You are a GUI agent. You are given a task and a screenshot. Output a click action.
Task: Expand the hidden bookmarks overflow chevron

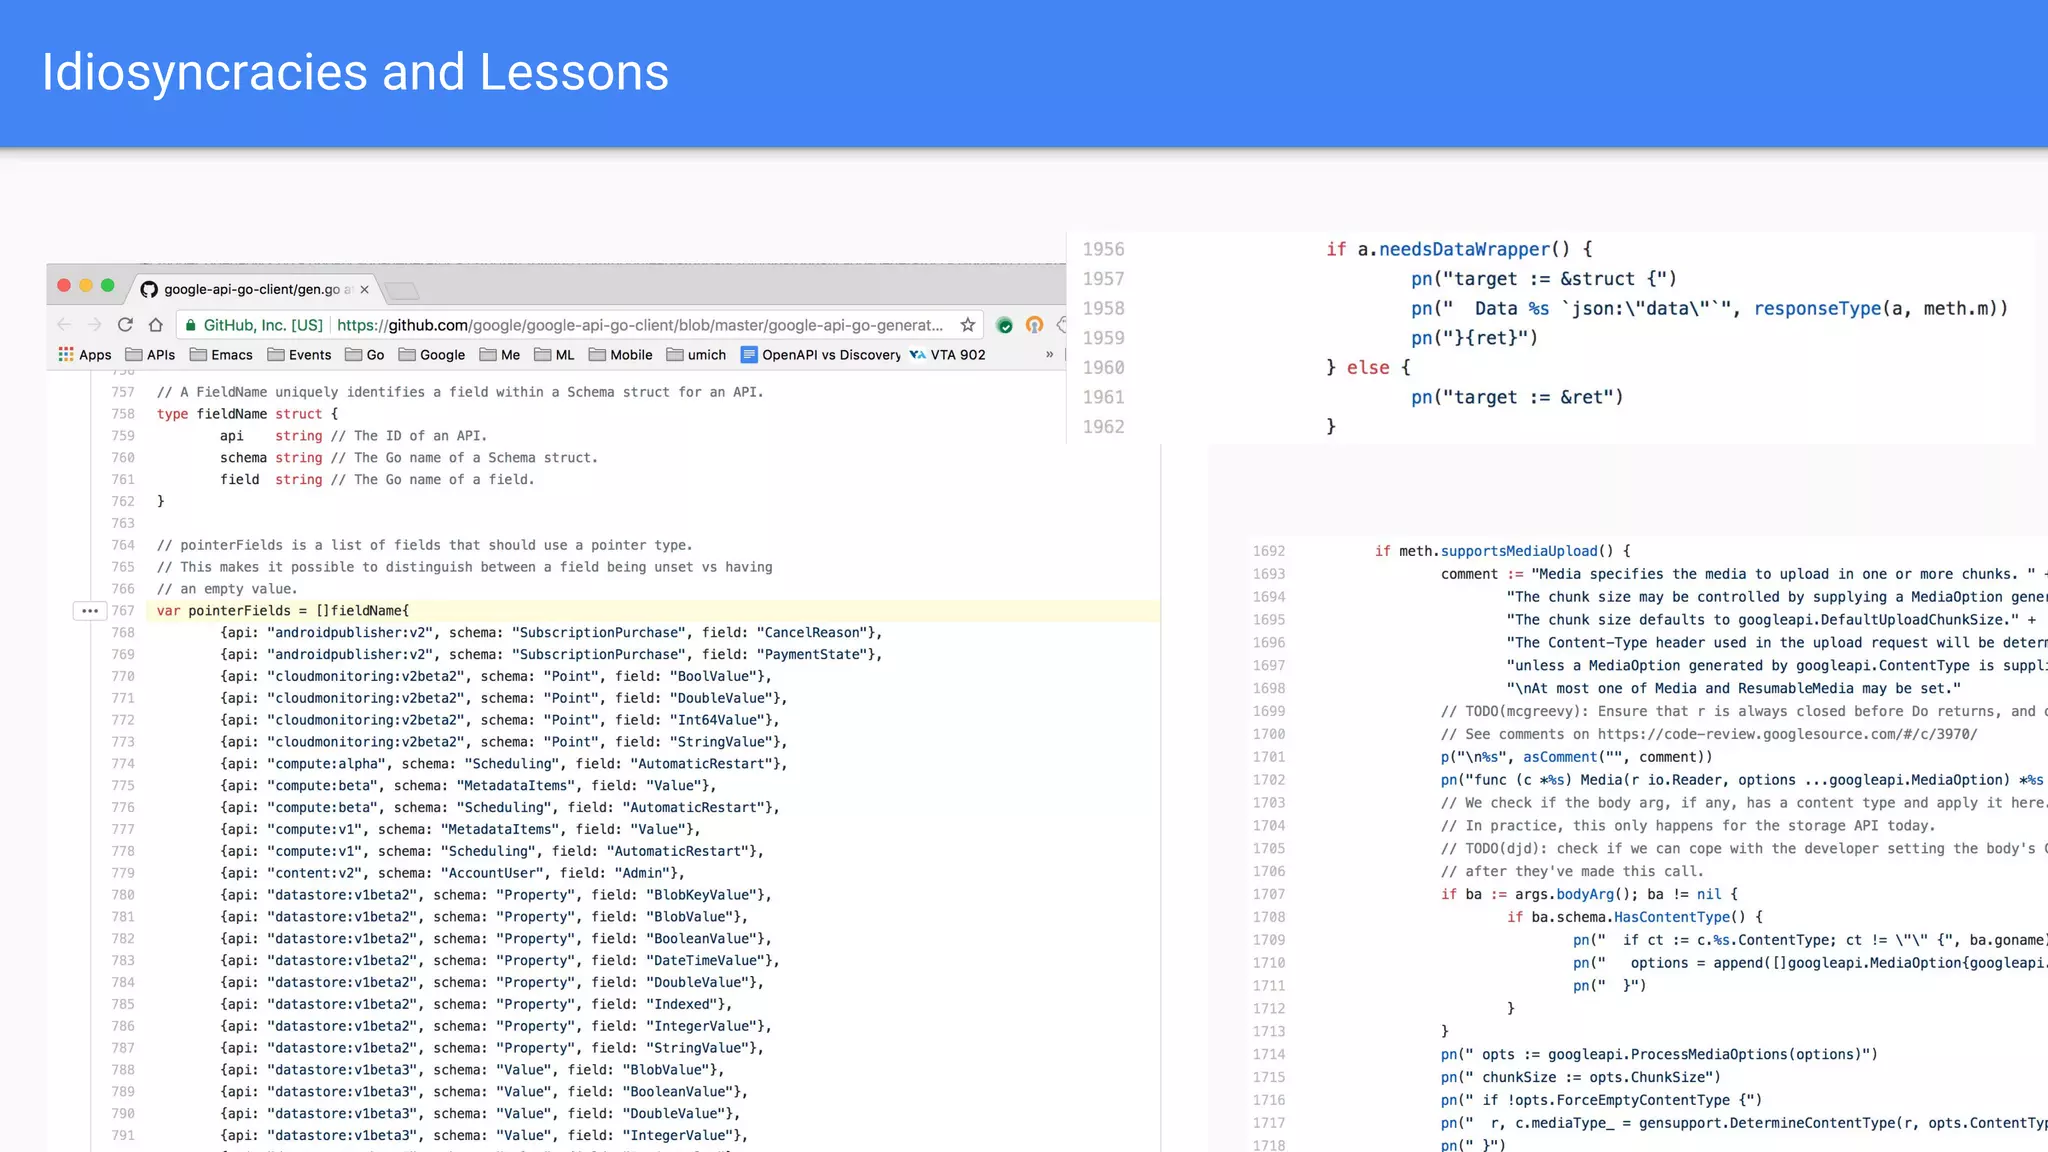(x=1049, y=355)
